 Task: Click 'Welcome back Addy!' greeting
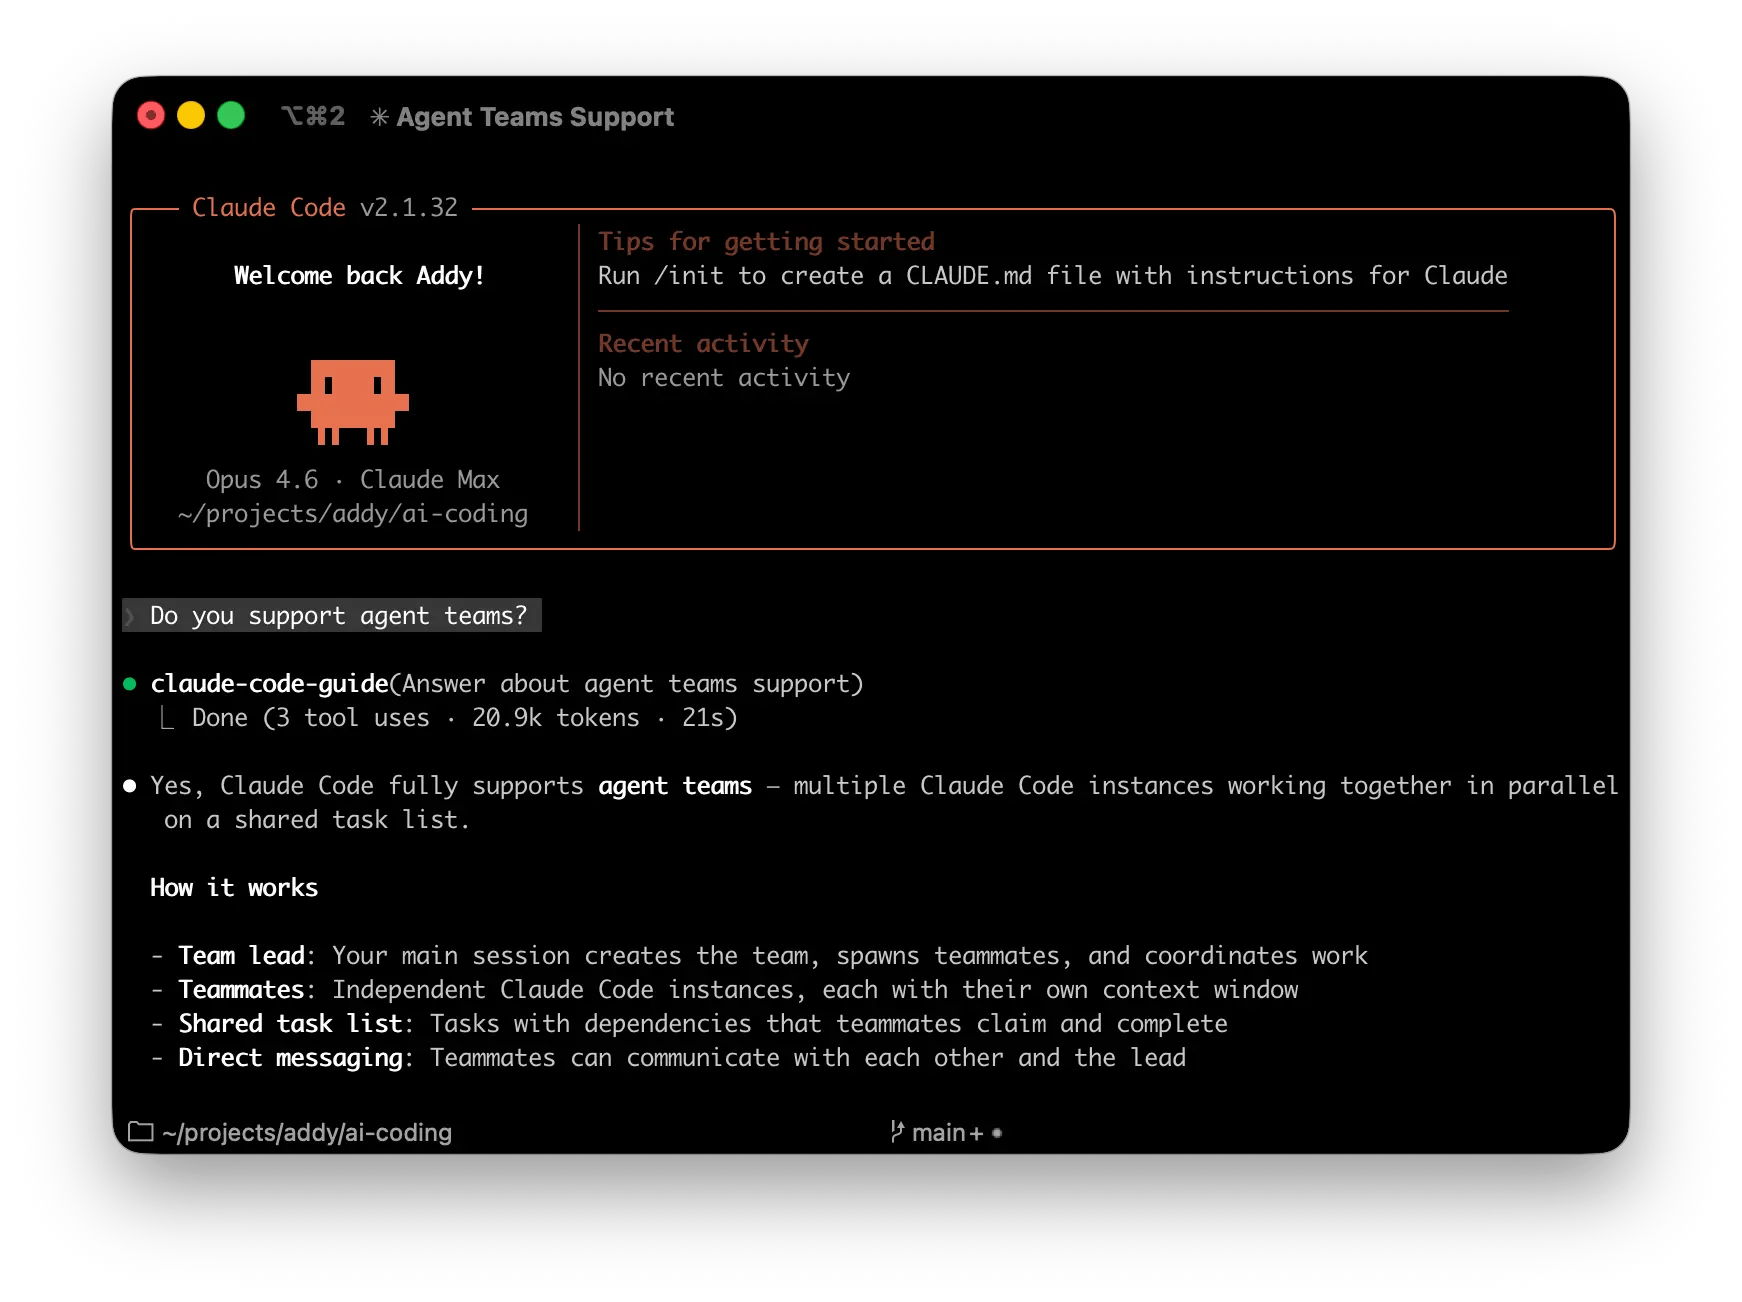click(359, 276)
